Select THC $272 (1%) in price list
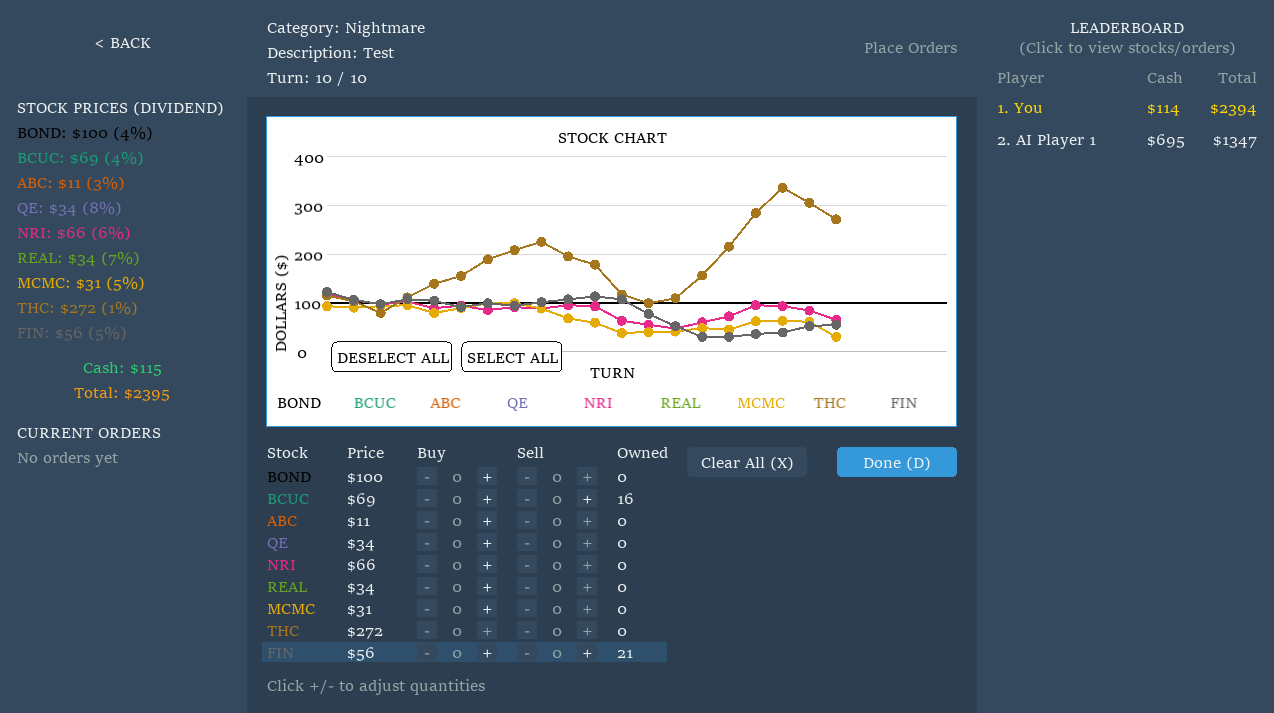Viewport: 1274px width, 713px height. [x=78, y=308]
